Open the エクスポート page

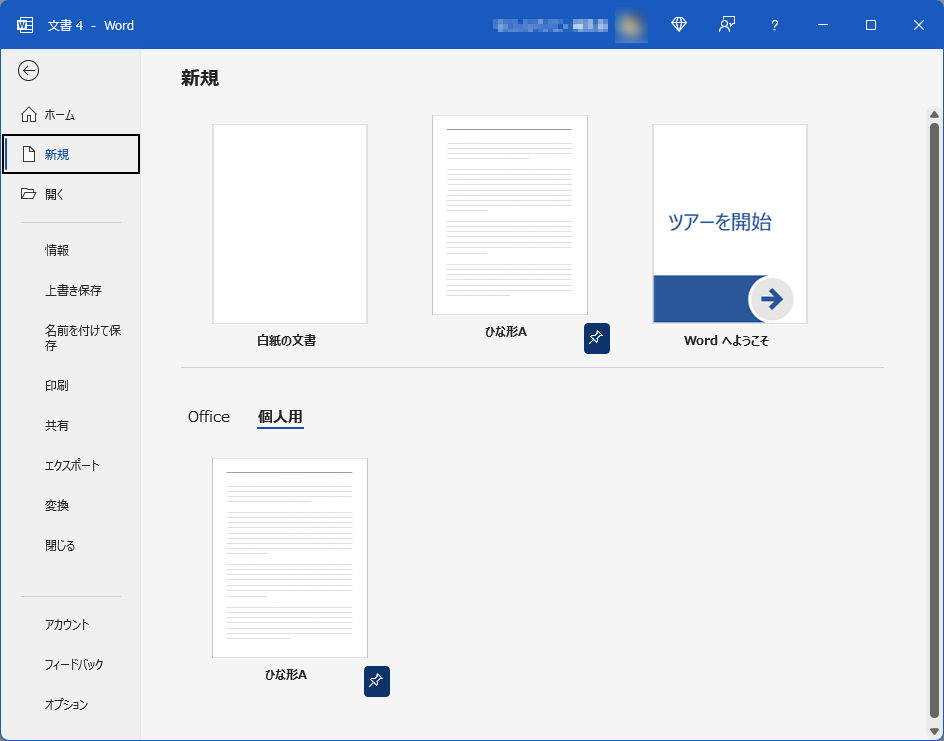click(71, 465)
